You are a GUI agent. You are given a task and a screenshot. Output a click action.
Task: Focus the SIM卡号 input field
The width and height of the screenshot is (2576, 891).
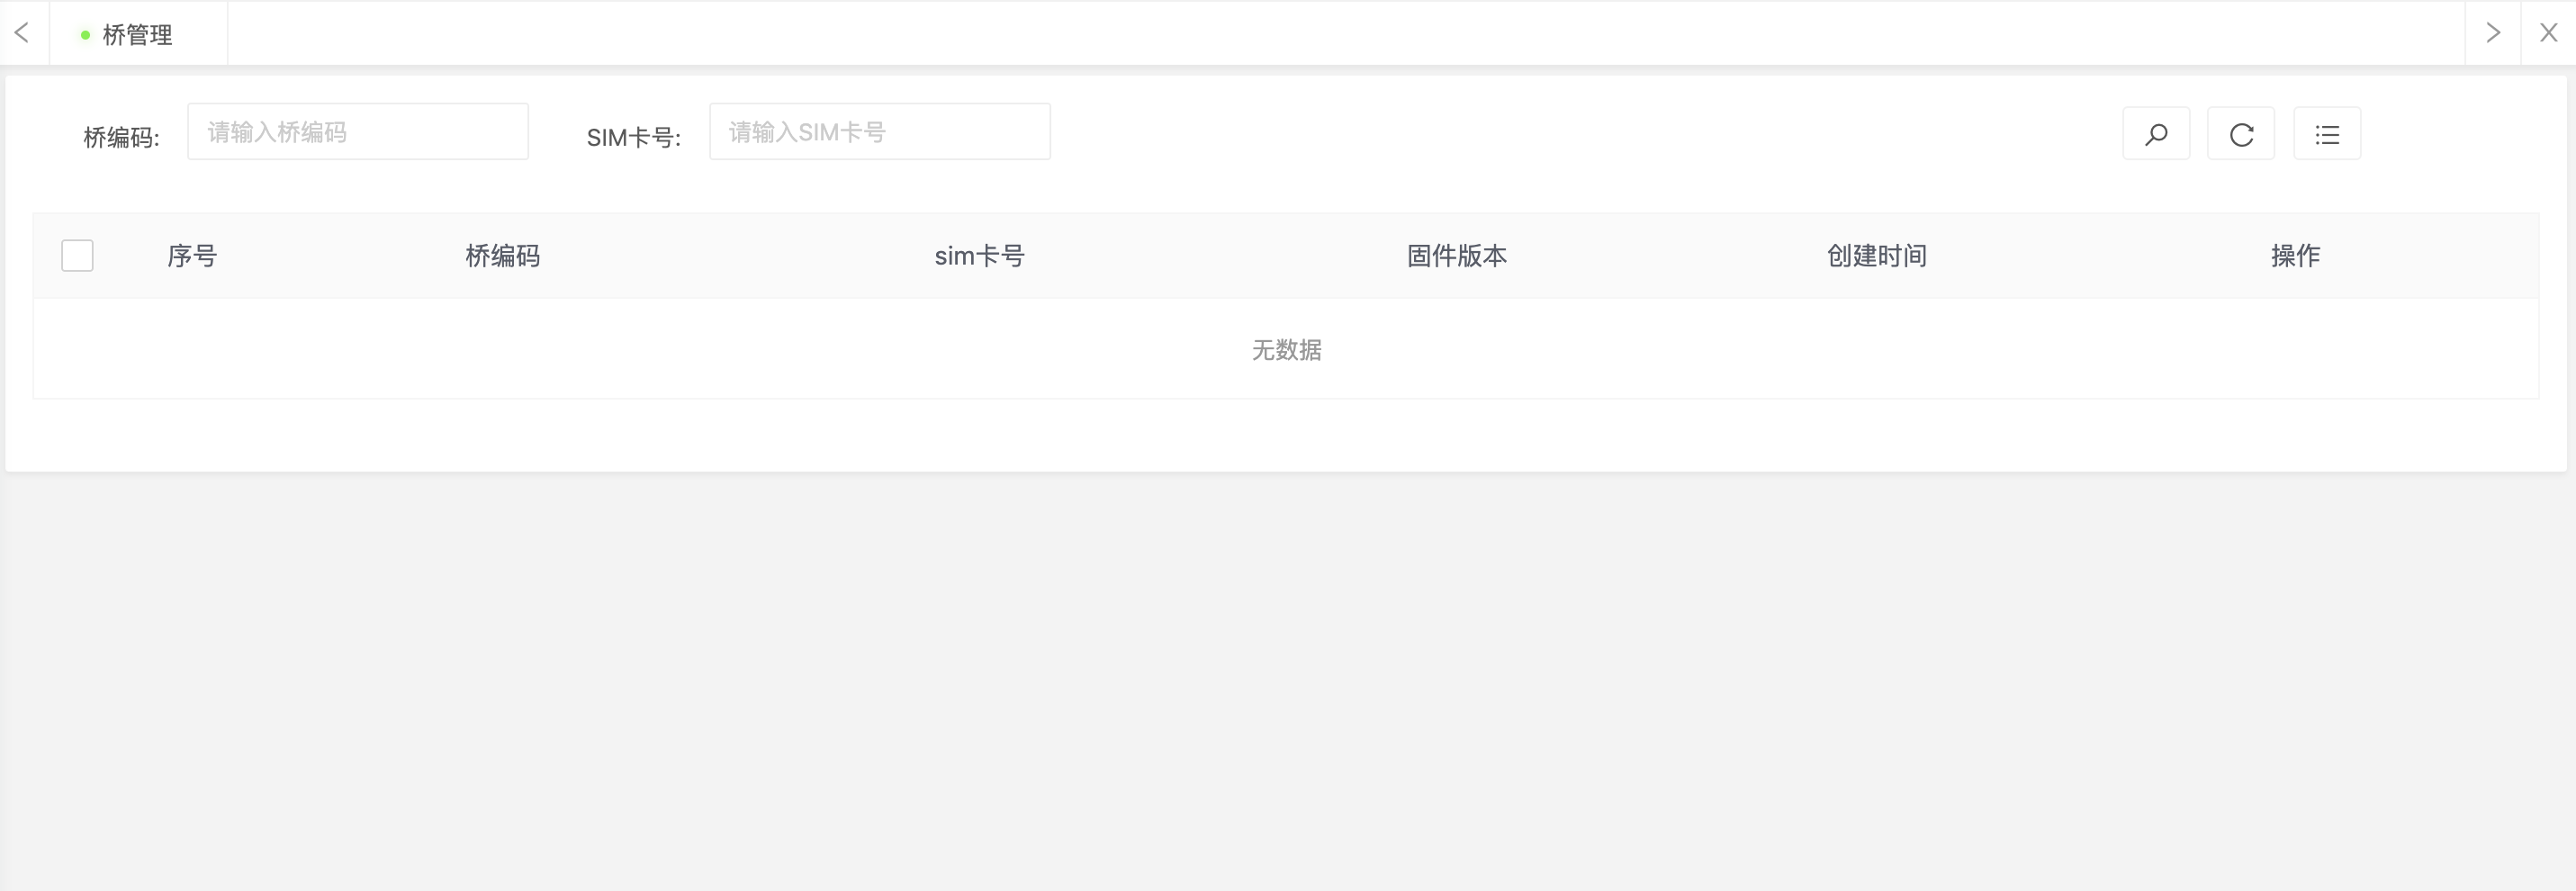pyautogui.click(x=880, y=132)
